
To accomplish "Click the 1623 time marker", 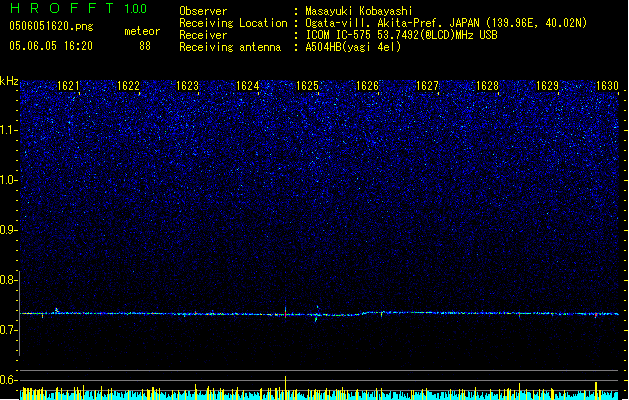I will (188, 85).
